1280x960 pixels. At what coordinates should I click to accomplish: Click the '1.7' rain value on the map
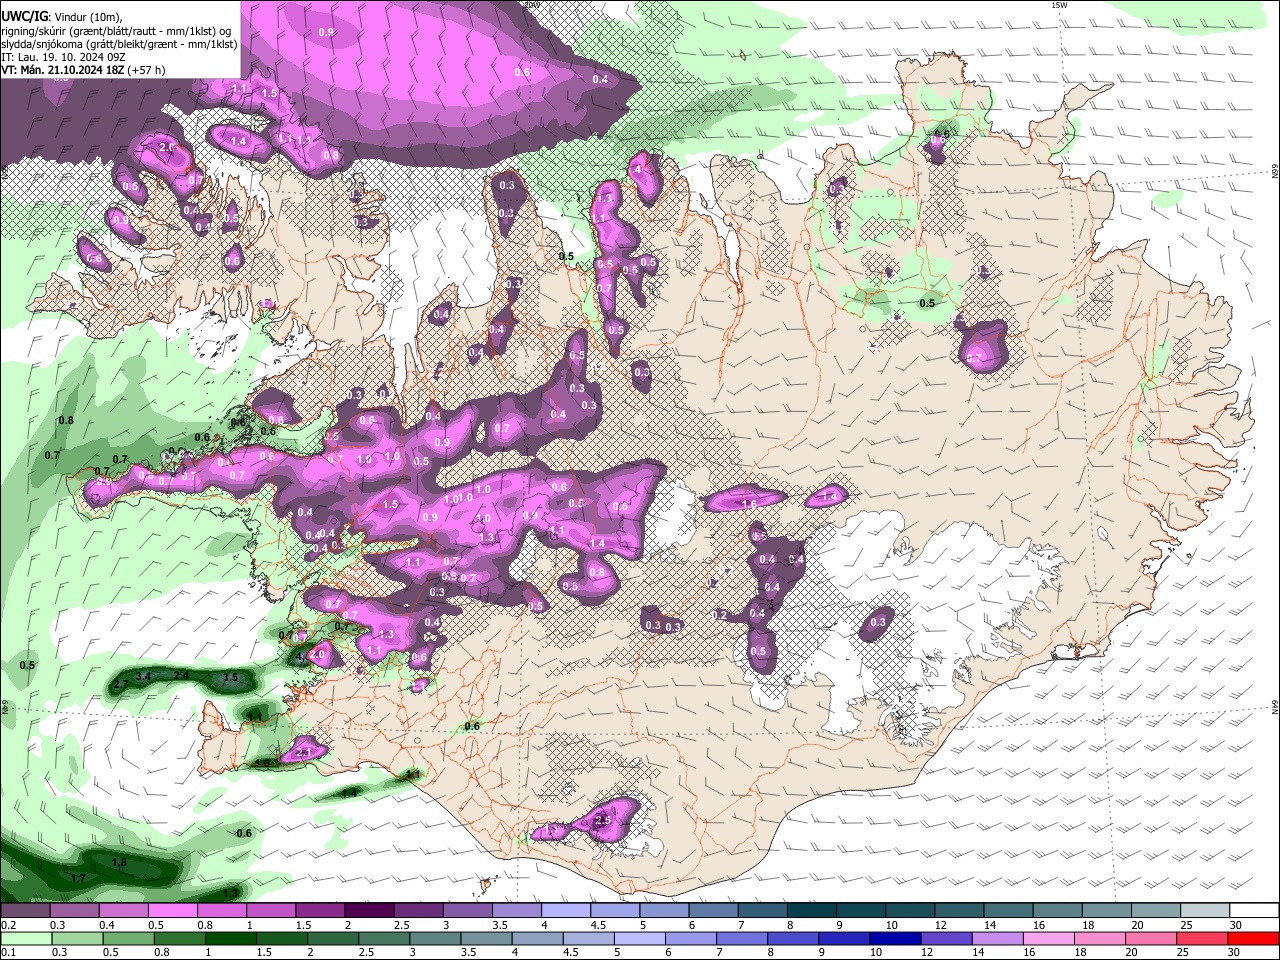tap(78, 878)
